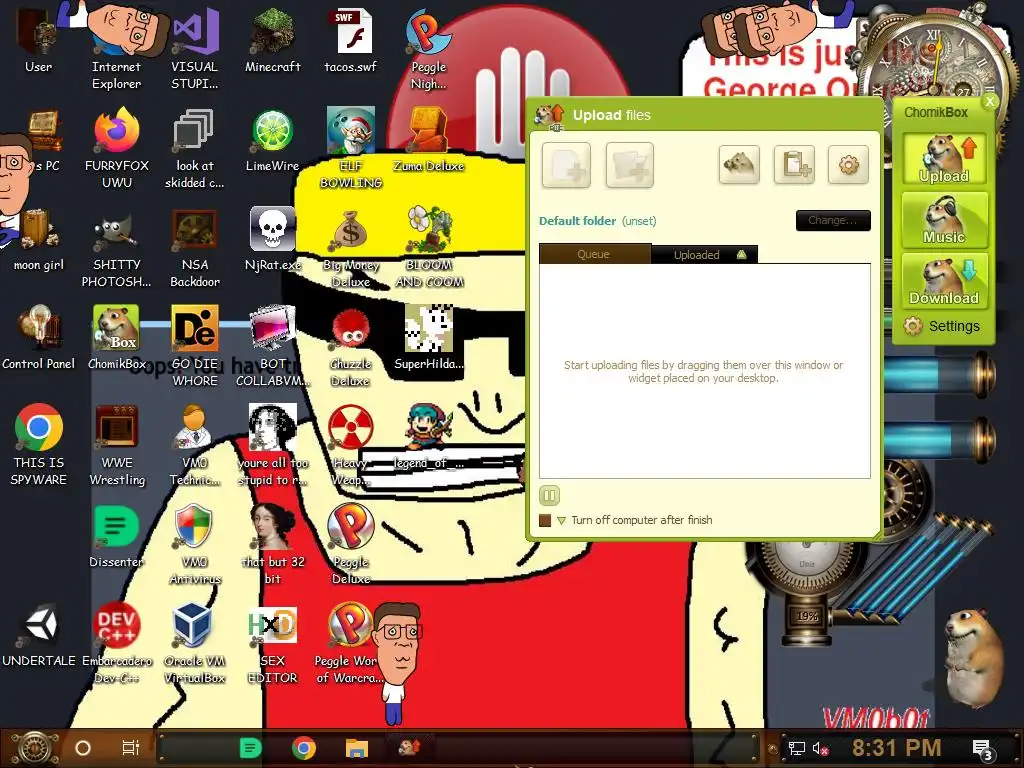1024x768 pixels.
Task: Select the GO DIE WHORE icon
Action: (195, 347)
